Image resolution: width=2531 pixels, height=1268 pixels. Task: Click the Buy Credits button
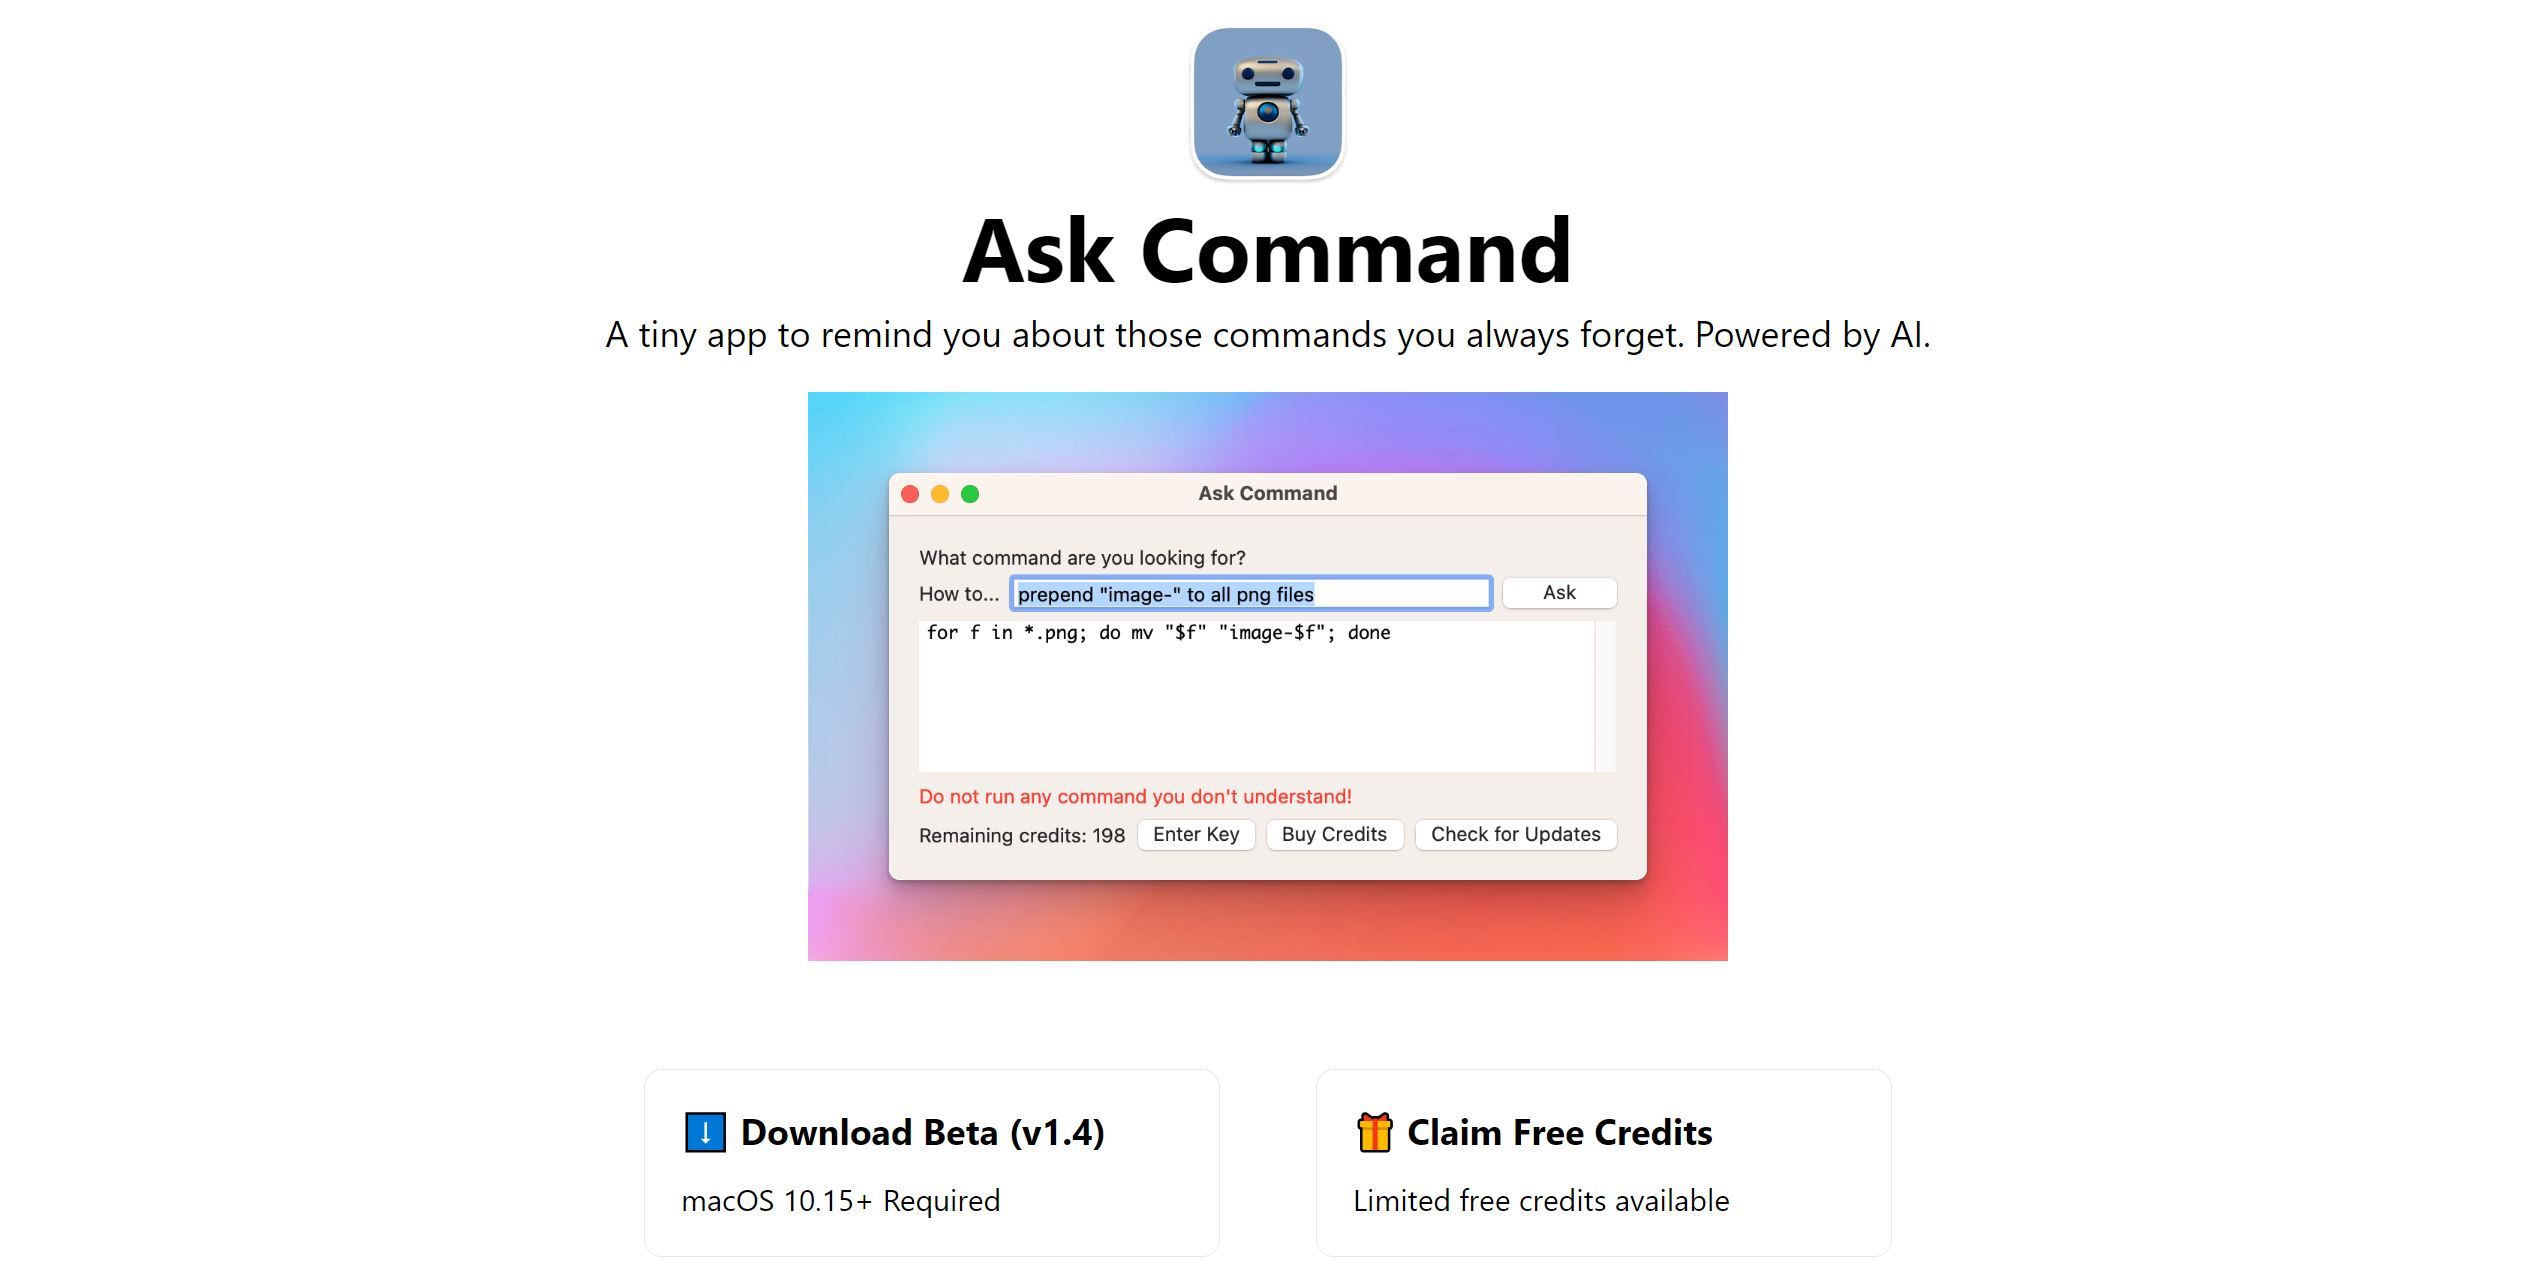(1334, 833)
